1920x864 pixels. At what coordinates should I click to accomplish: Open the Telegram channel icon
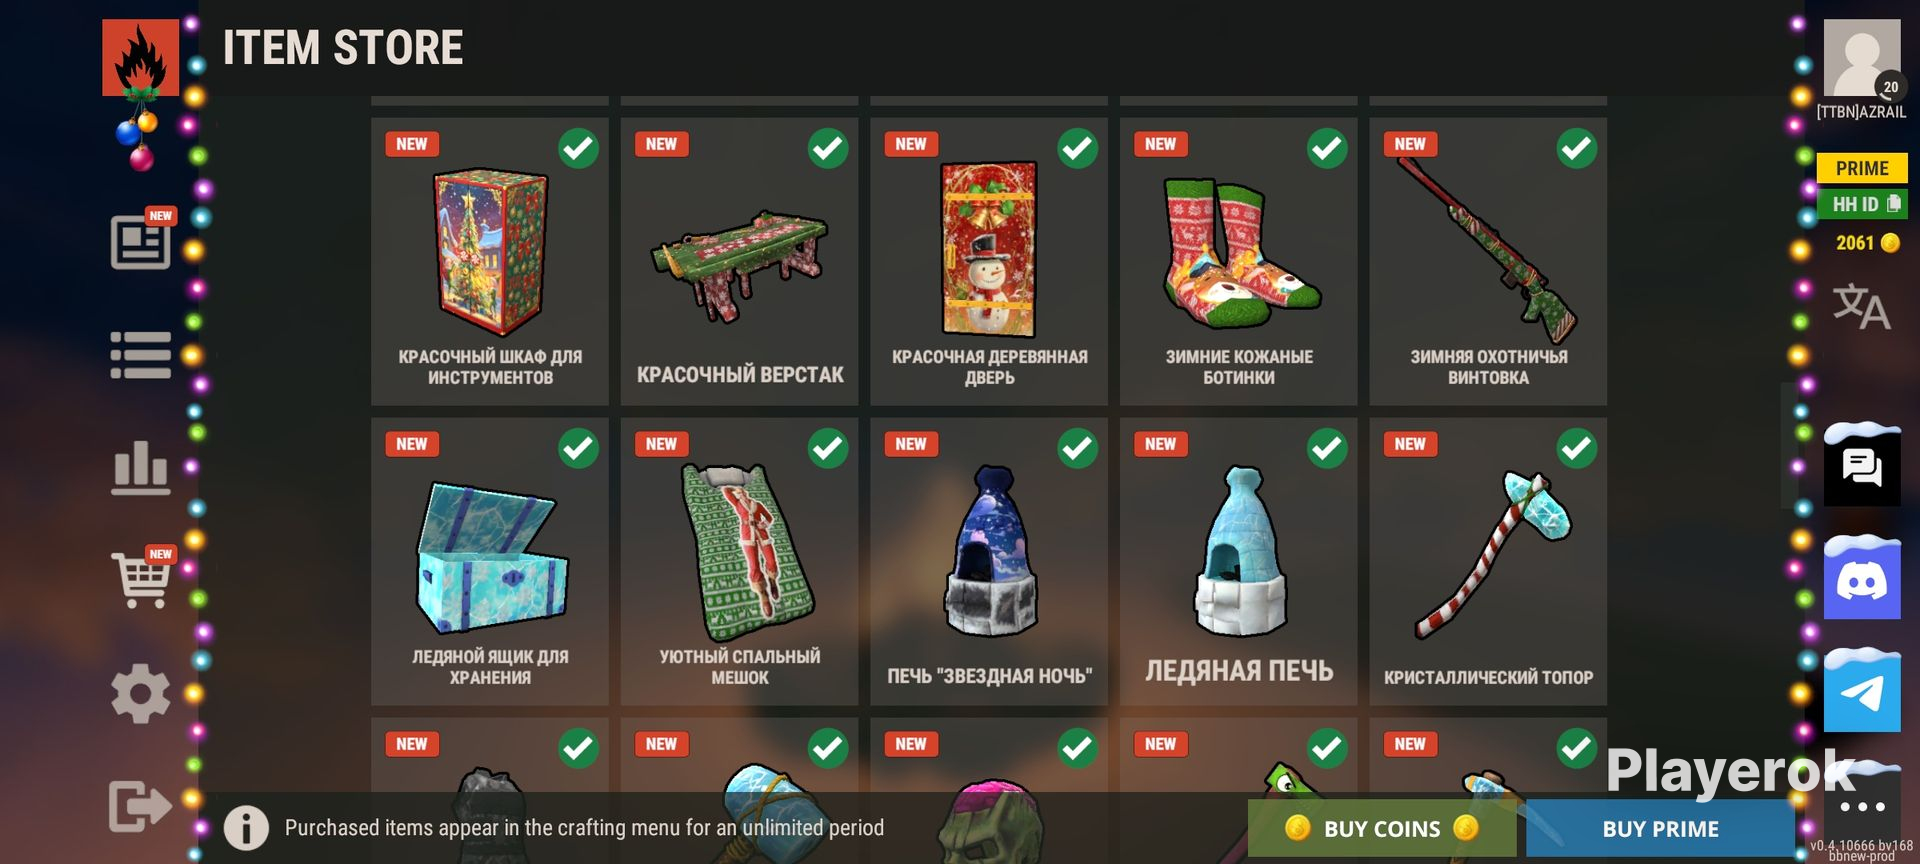1862,692
